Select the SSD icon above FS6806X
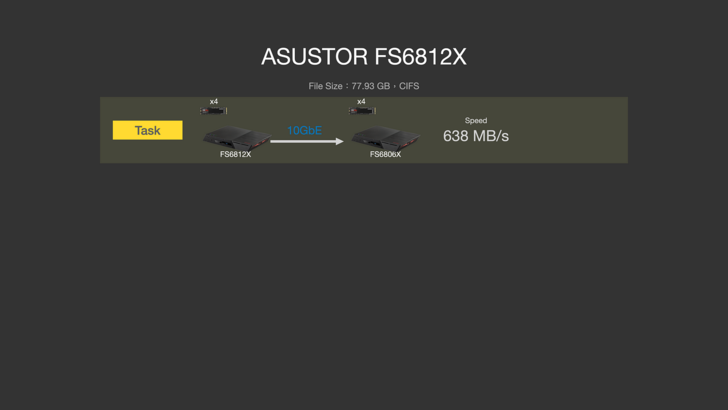Image resolution: width=728 pixels, height=410 pixels. 362,111
